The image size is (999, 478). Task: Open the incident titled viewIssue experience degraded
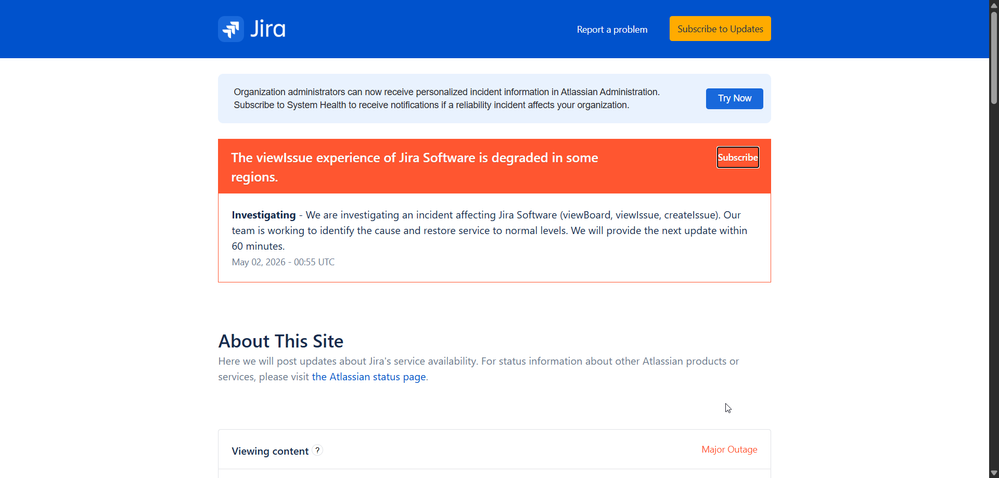click(x=414, y=167)
